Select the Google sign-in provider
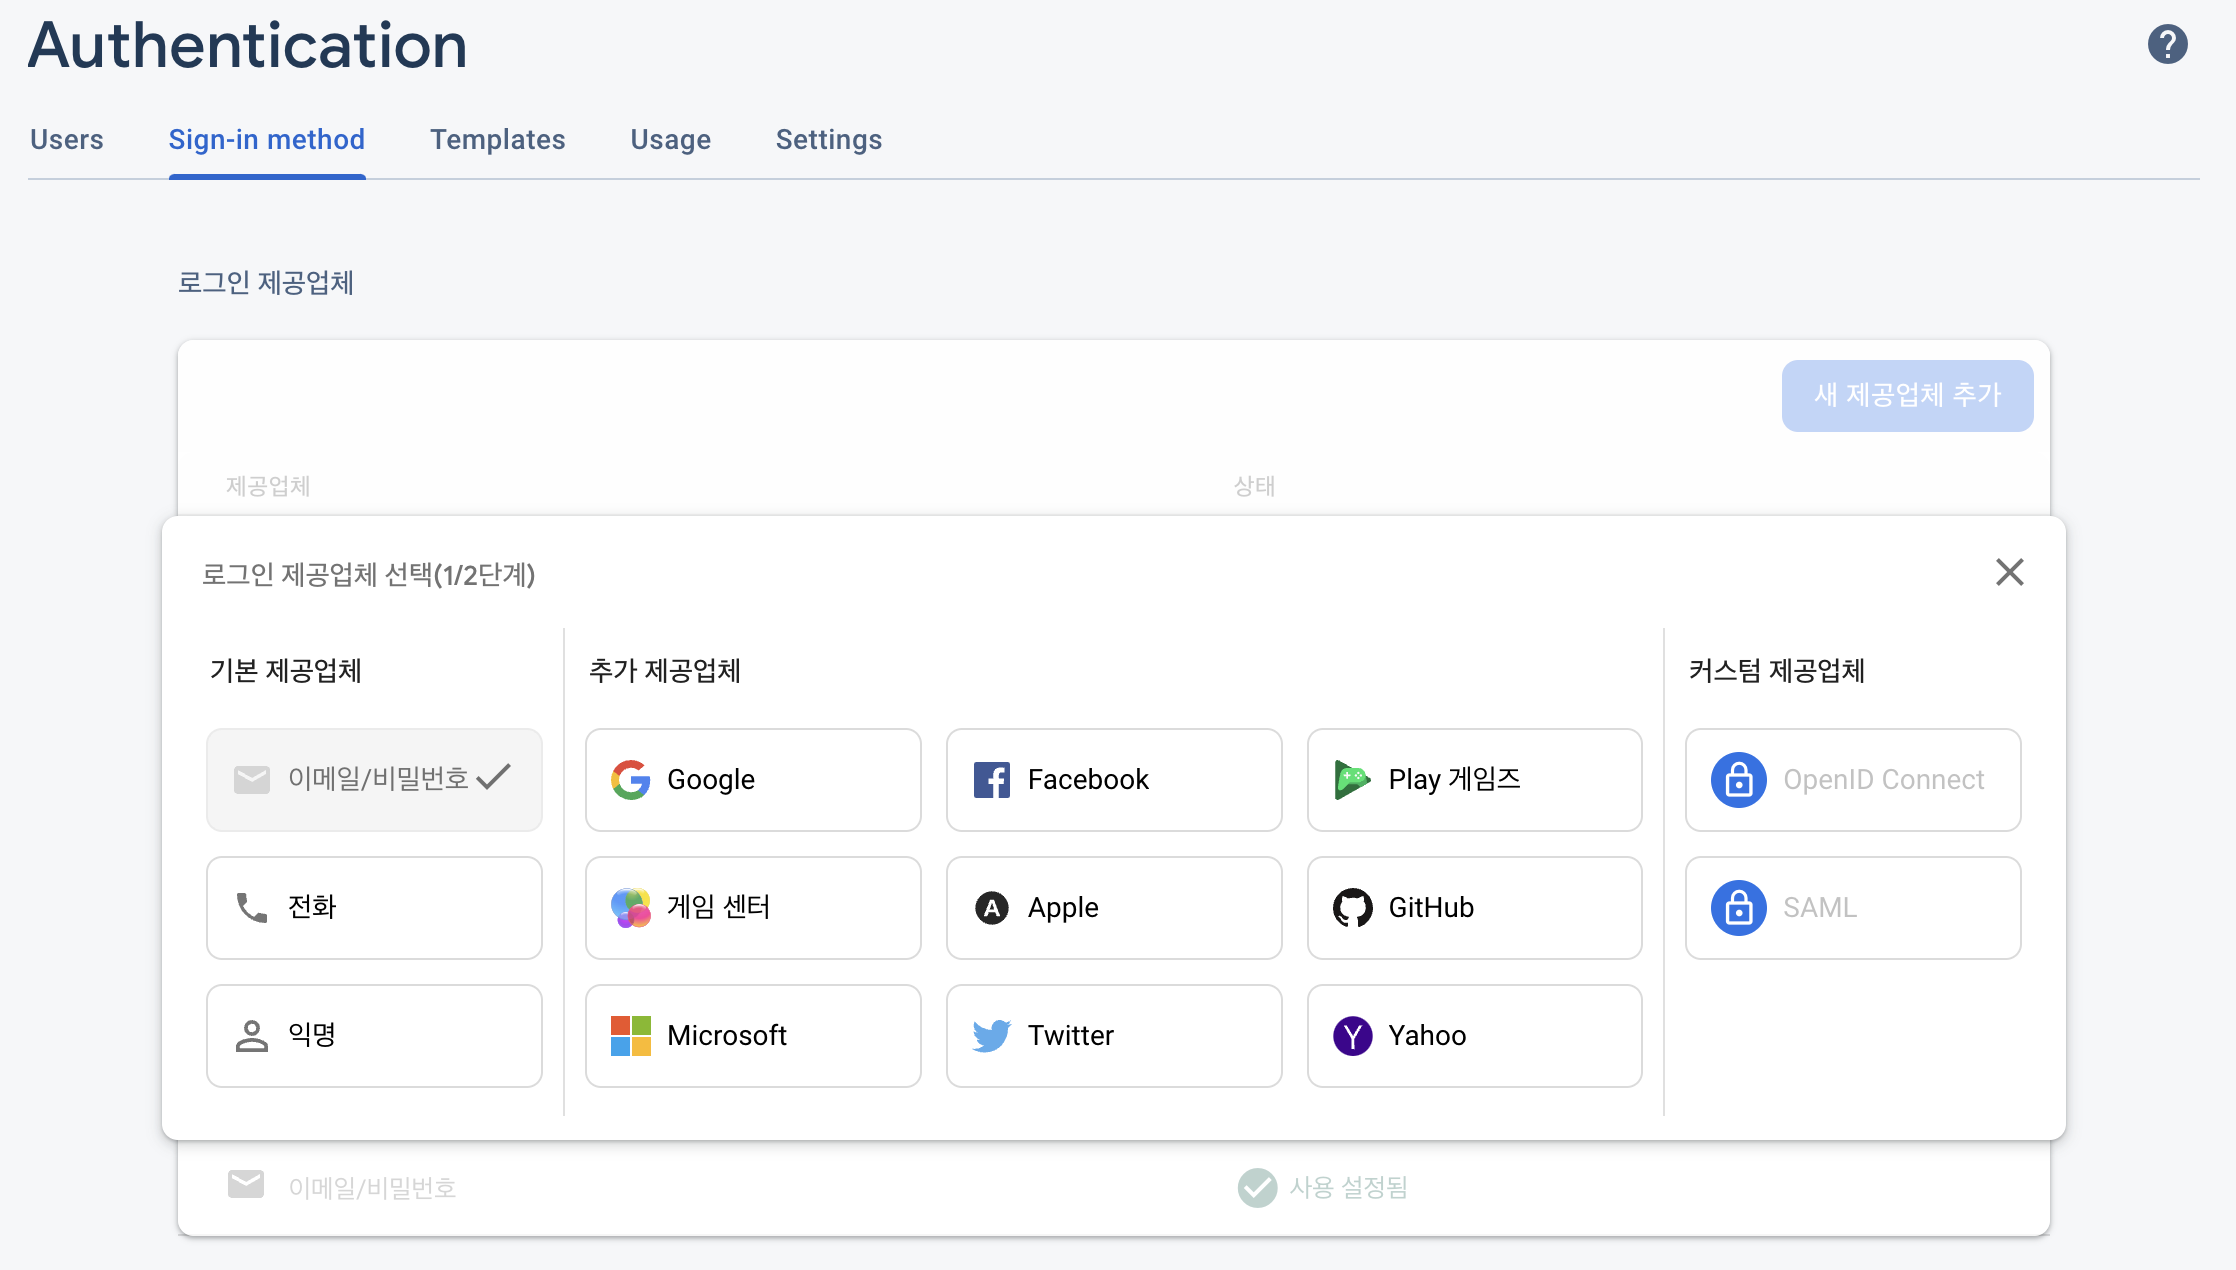Screen dimensions: 2236x1270 point(752,779)
